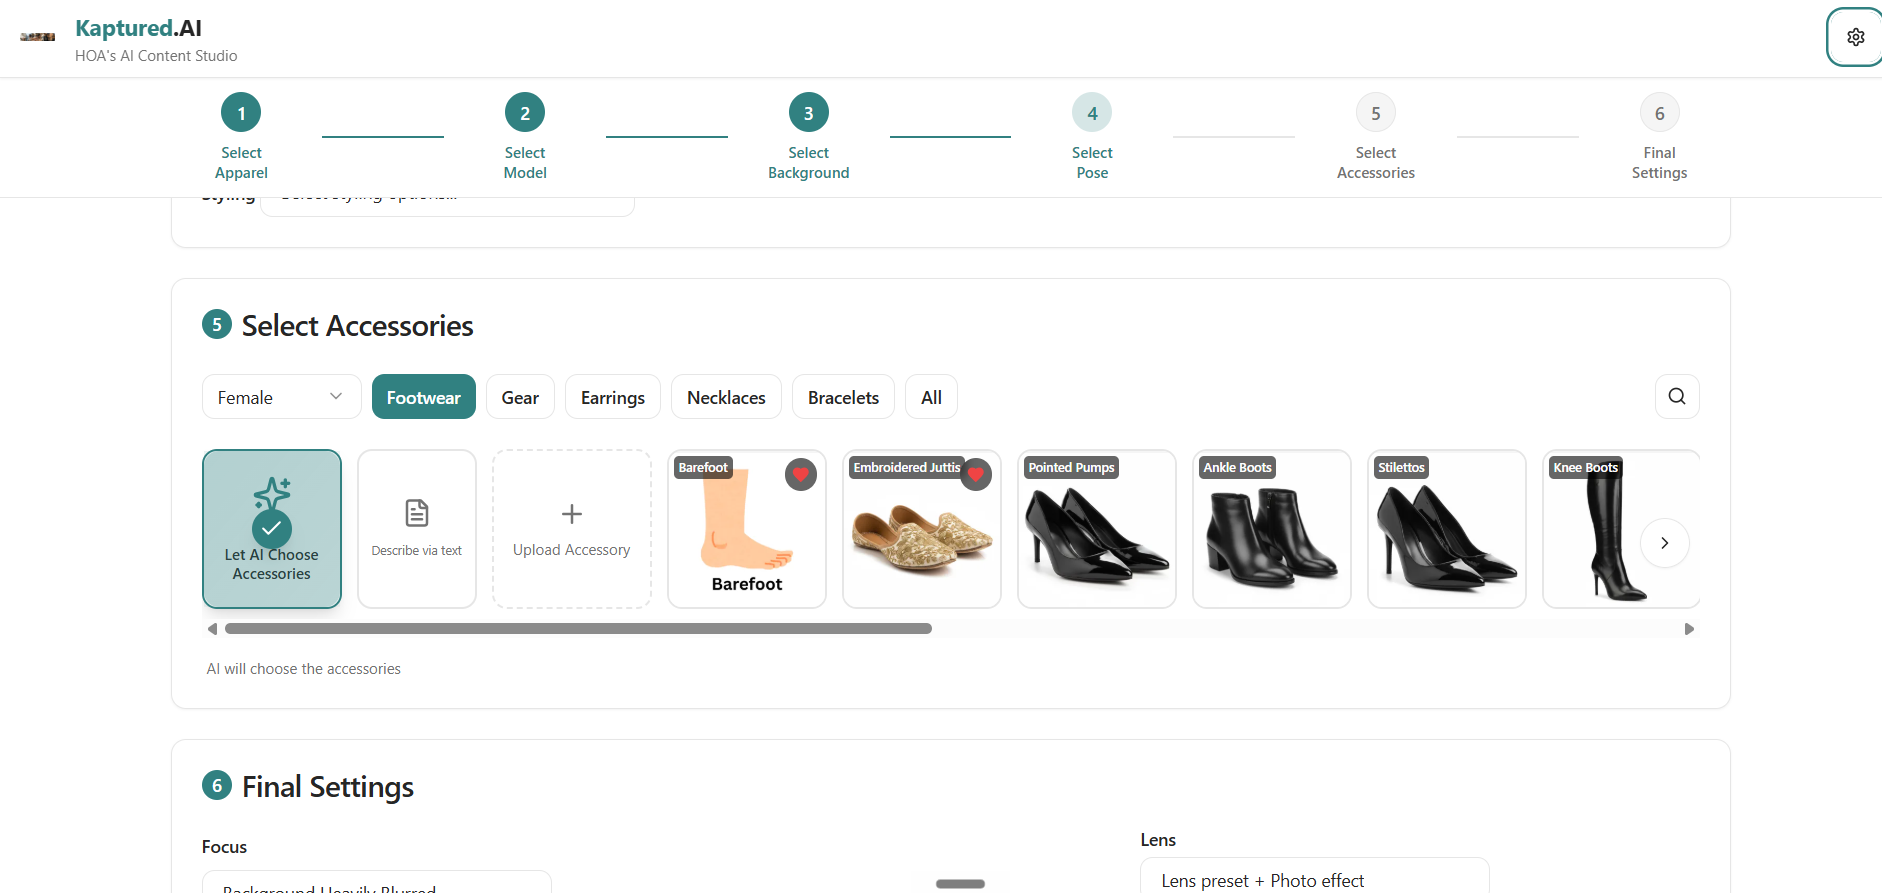Viewport: 1882px width, 893px height.
Task: Advance carousel with right chevron arrow
Action: (1665, 543)
